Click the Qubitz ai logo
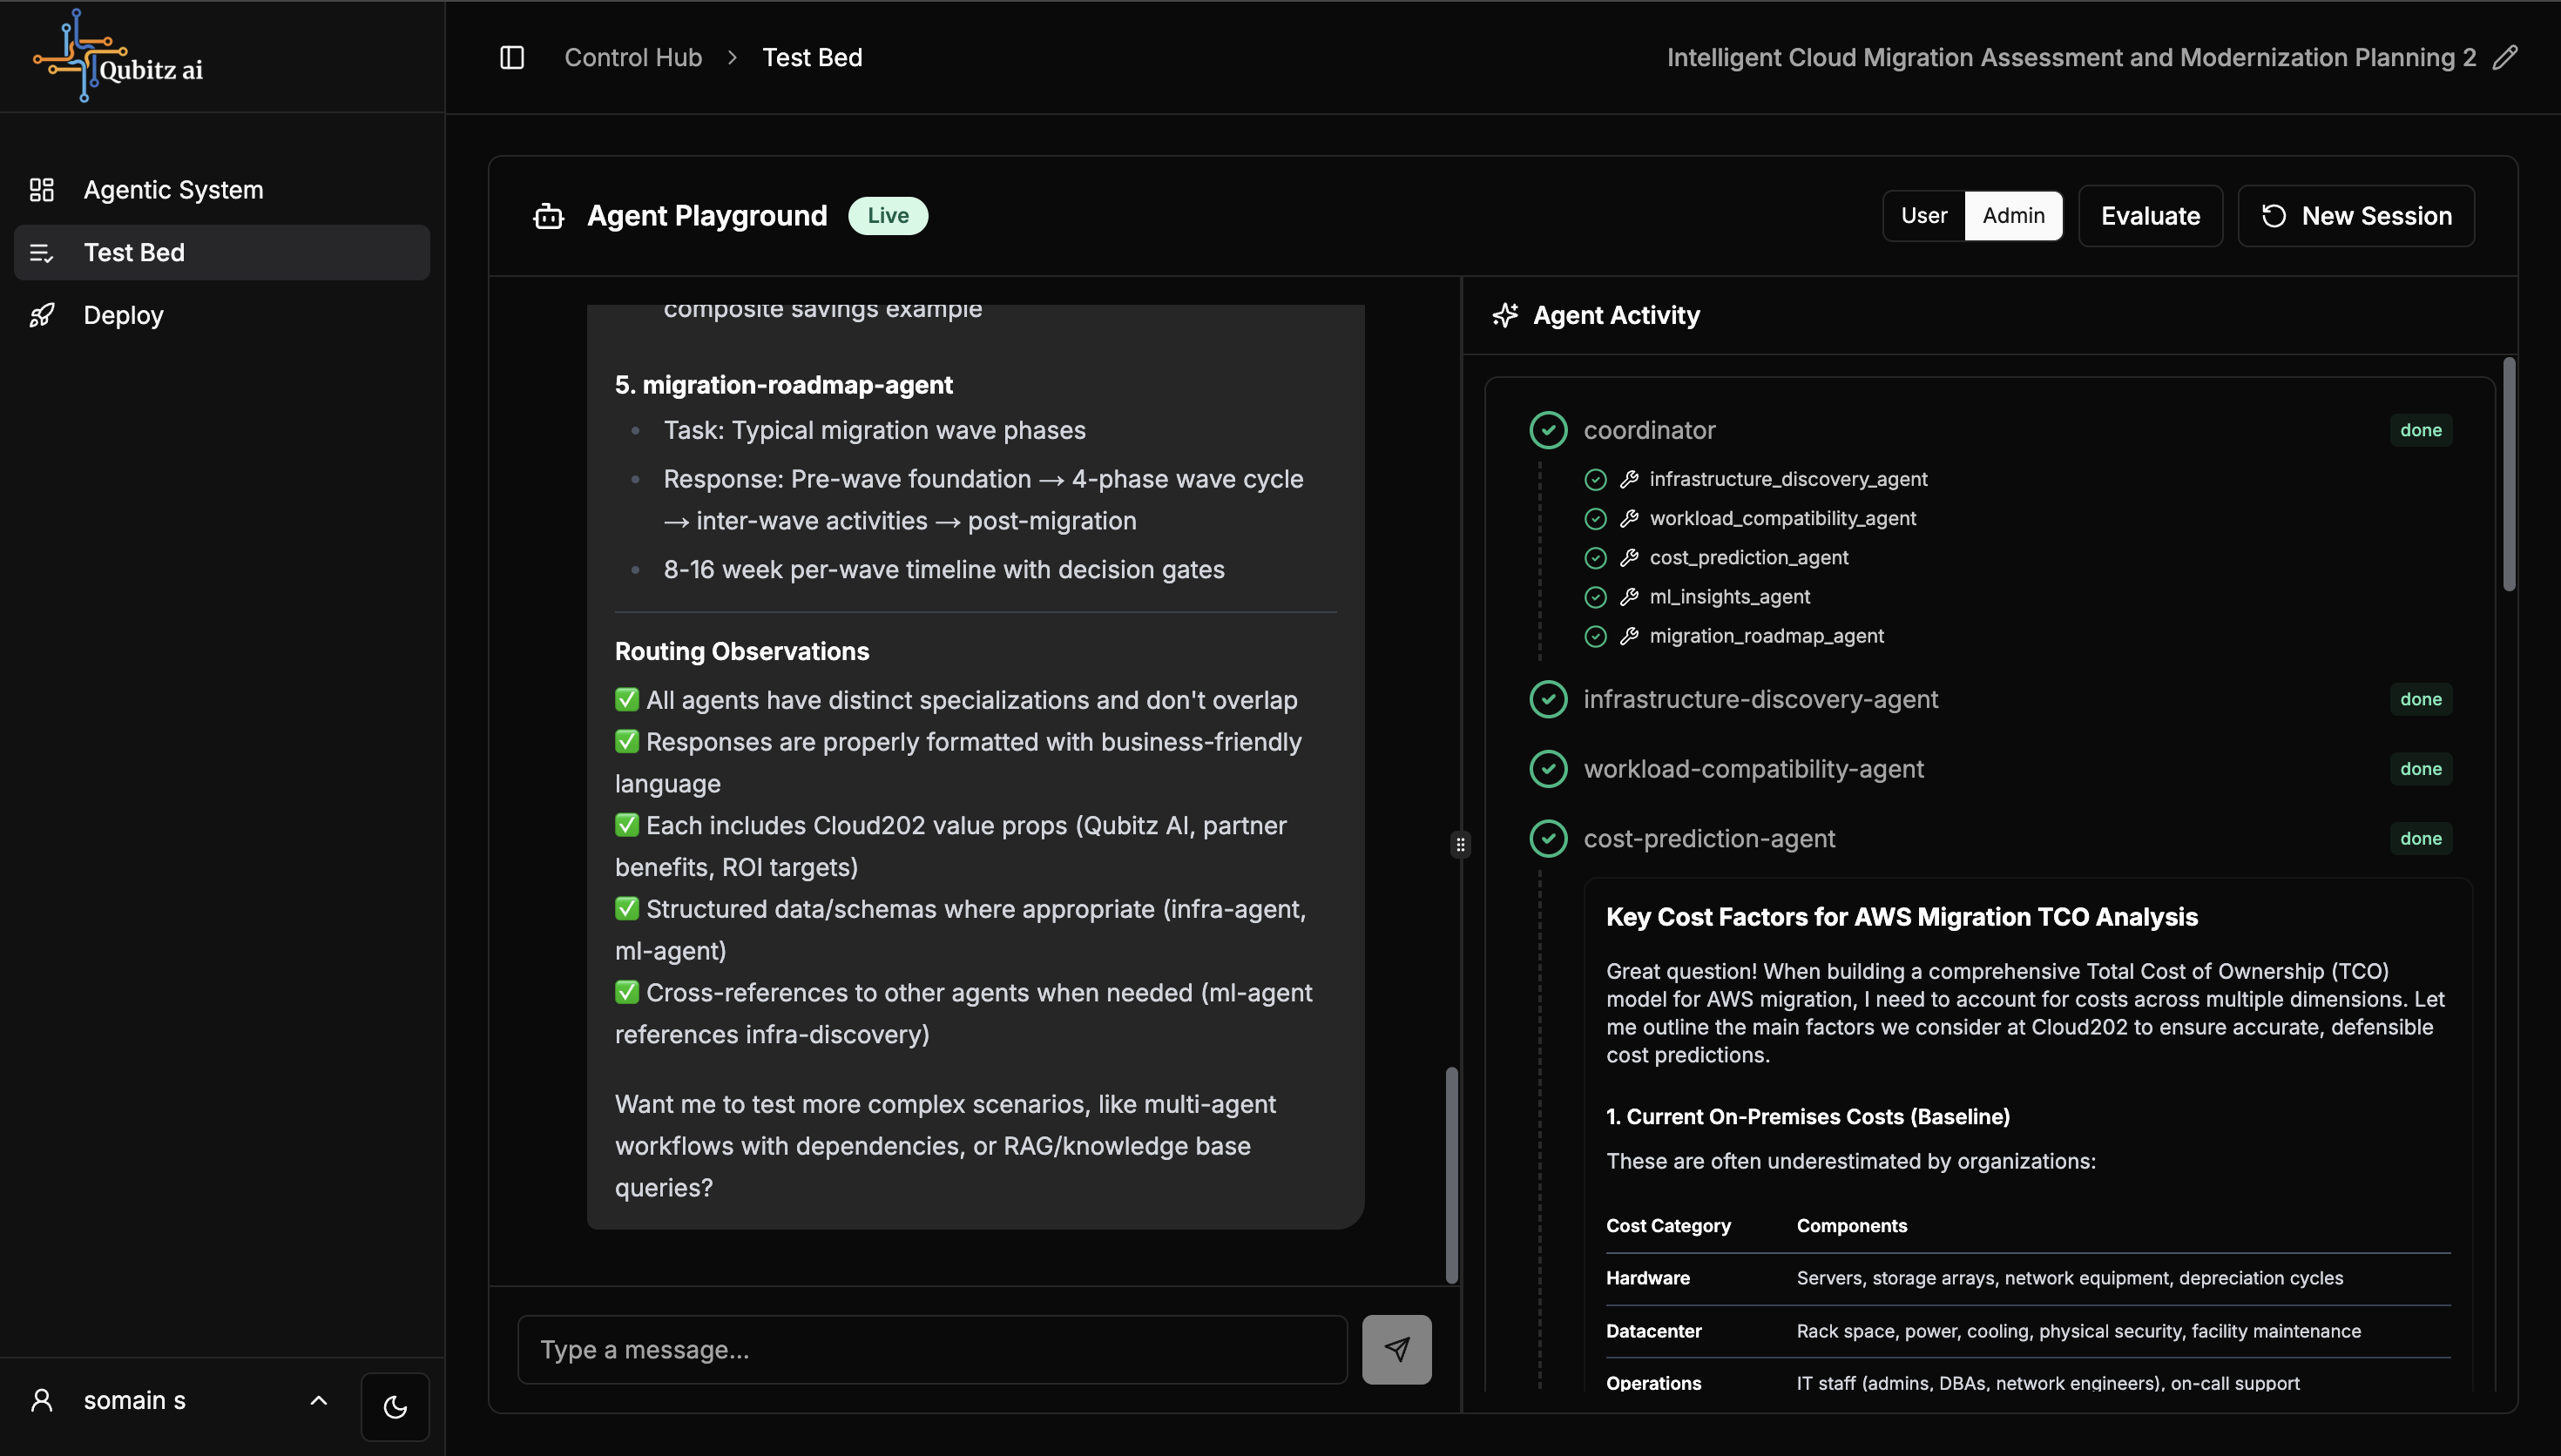This screenshot has height=1456, width=2561. [x=118, y=57]
